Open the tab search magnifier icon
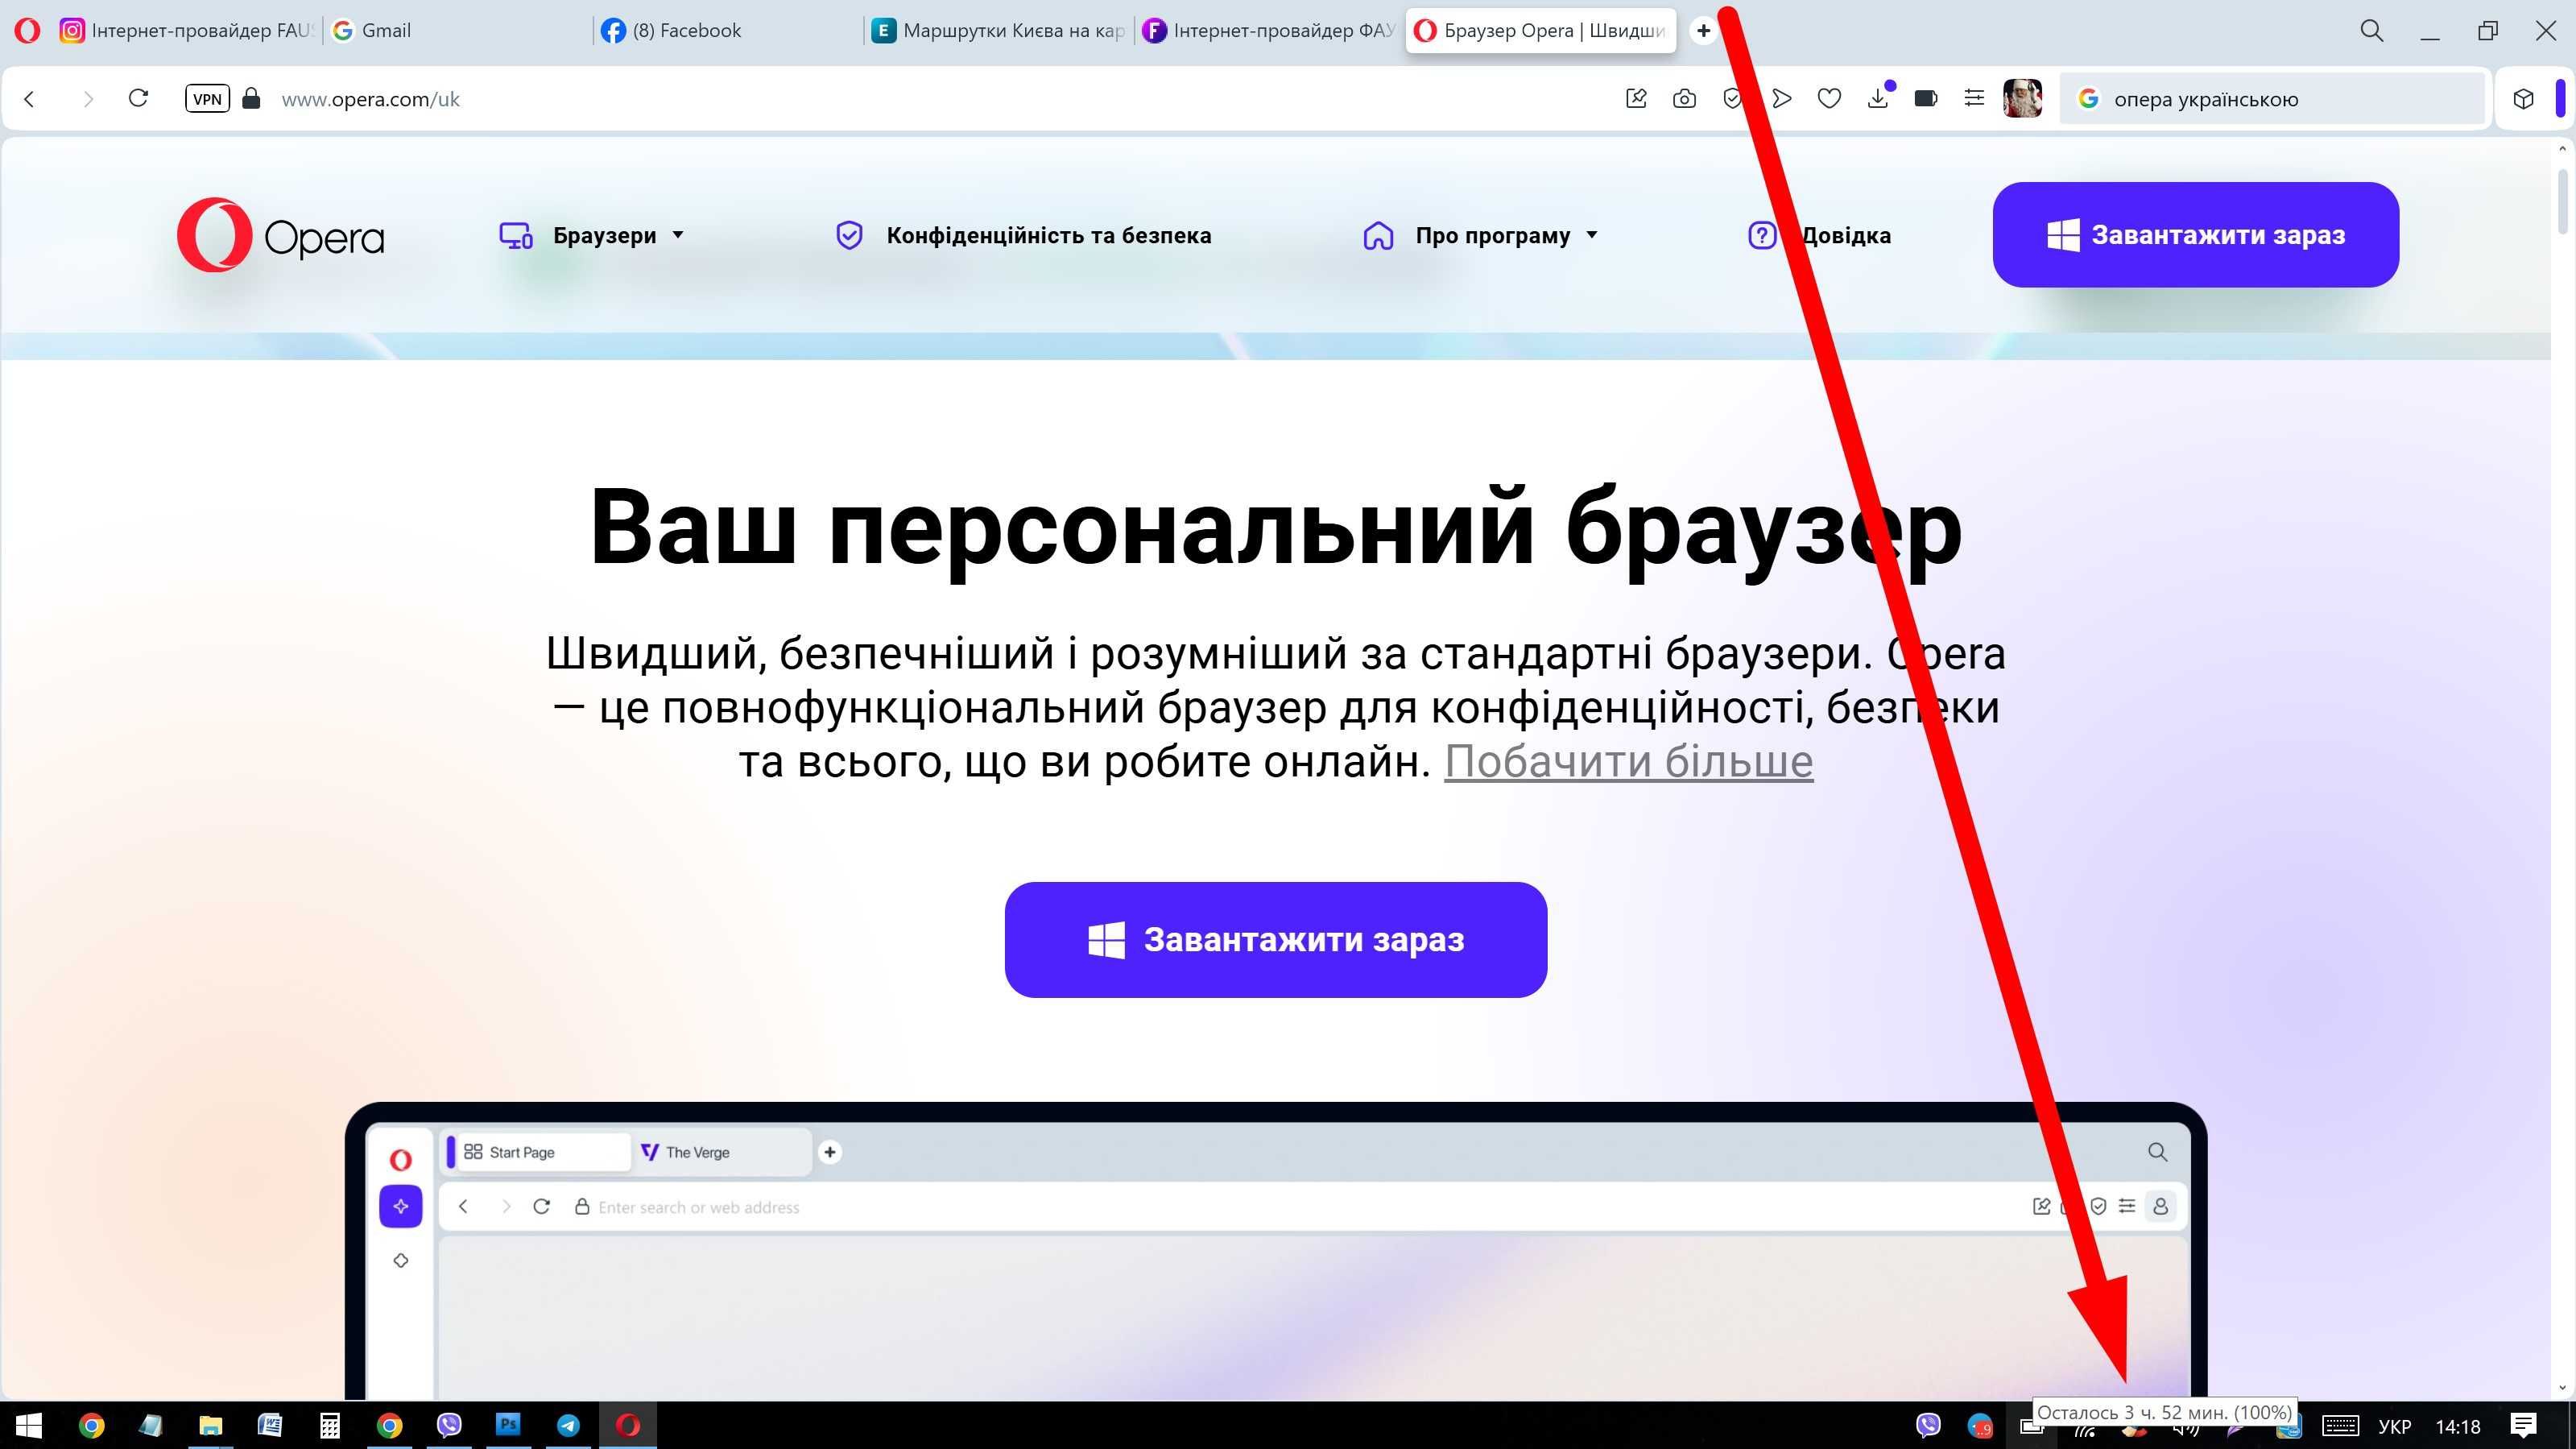This screenshot has width=2576, height=1449. (x=2372, y=30)
